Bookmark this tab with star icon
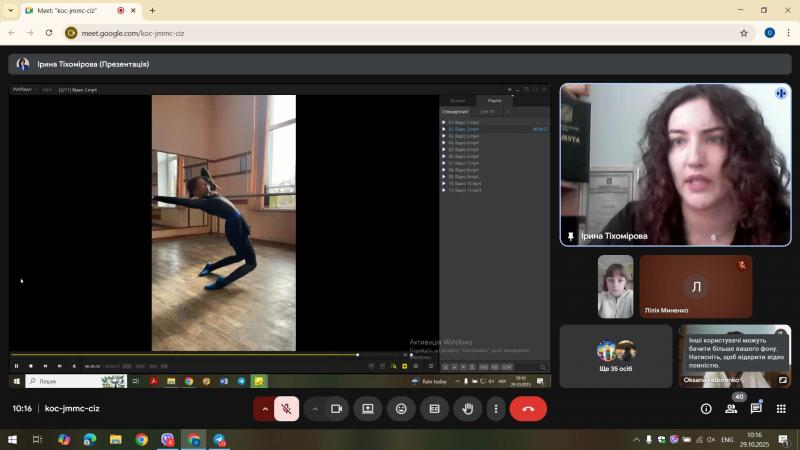The image size is (800, 450). pyautogui.click(x=744, y=33)
